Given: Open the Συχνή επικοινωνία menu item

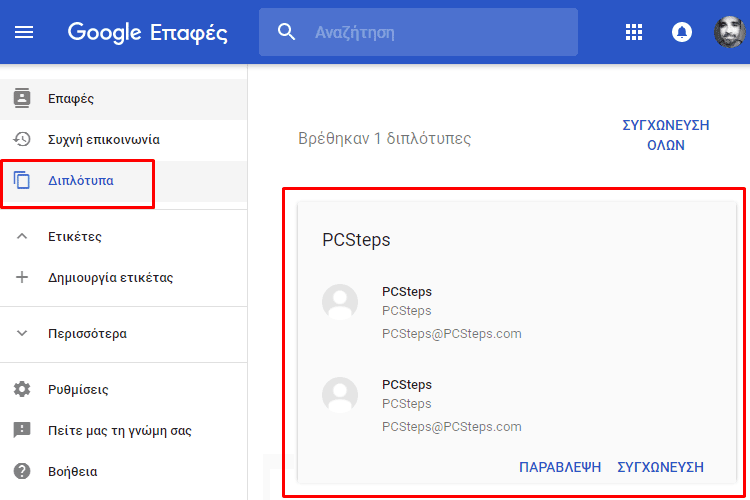Looking at the screenshot, I should pos(123,140).
